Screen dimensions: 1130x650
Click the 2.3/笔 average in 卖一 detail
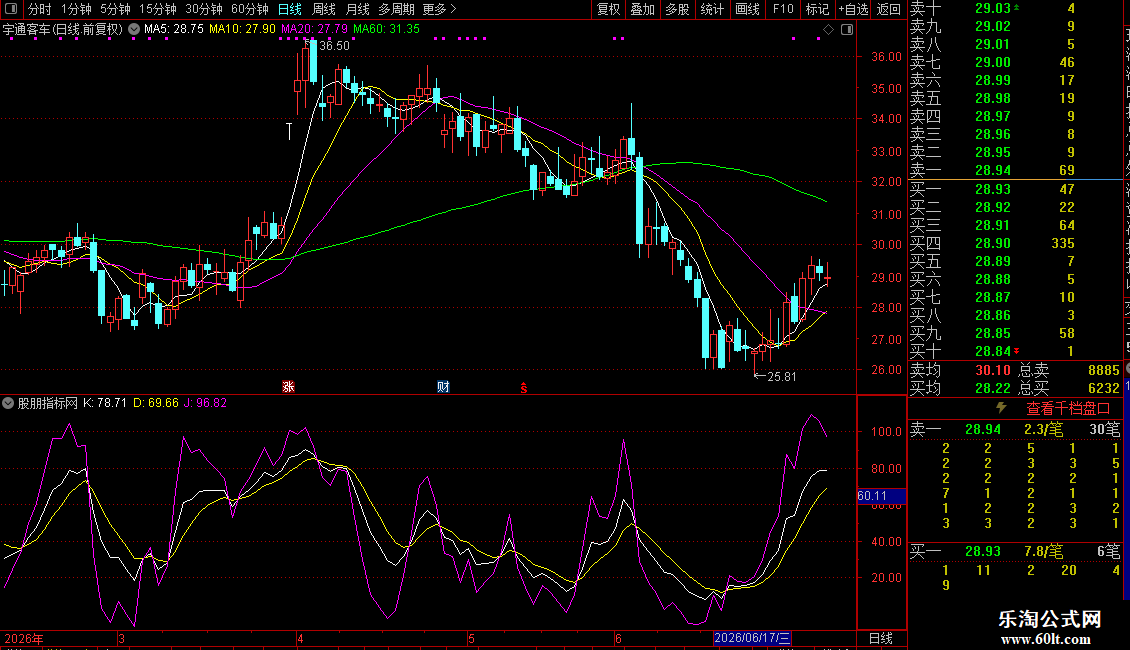tap(1044, 430)
